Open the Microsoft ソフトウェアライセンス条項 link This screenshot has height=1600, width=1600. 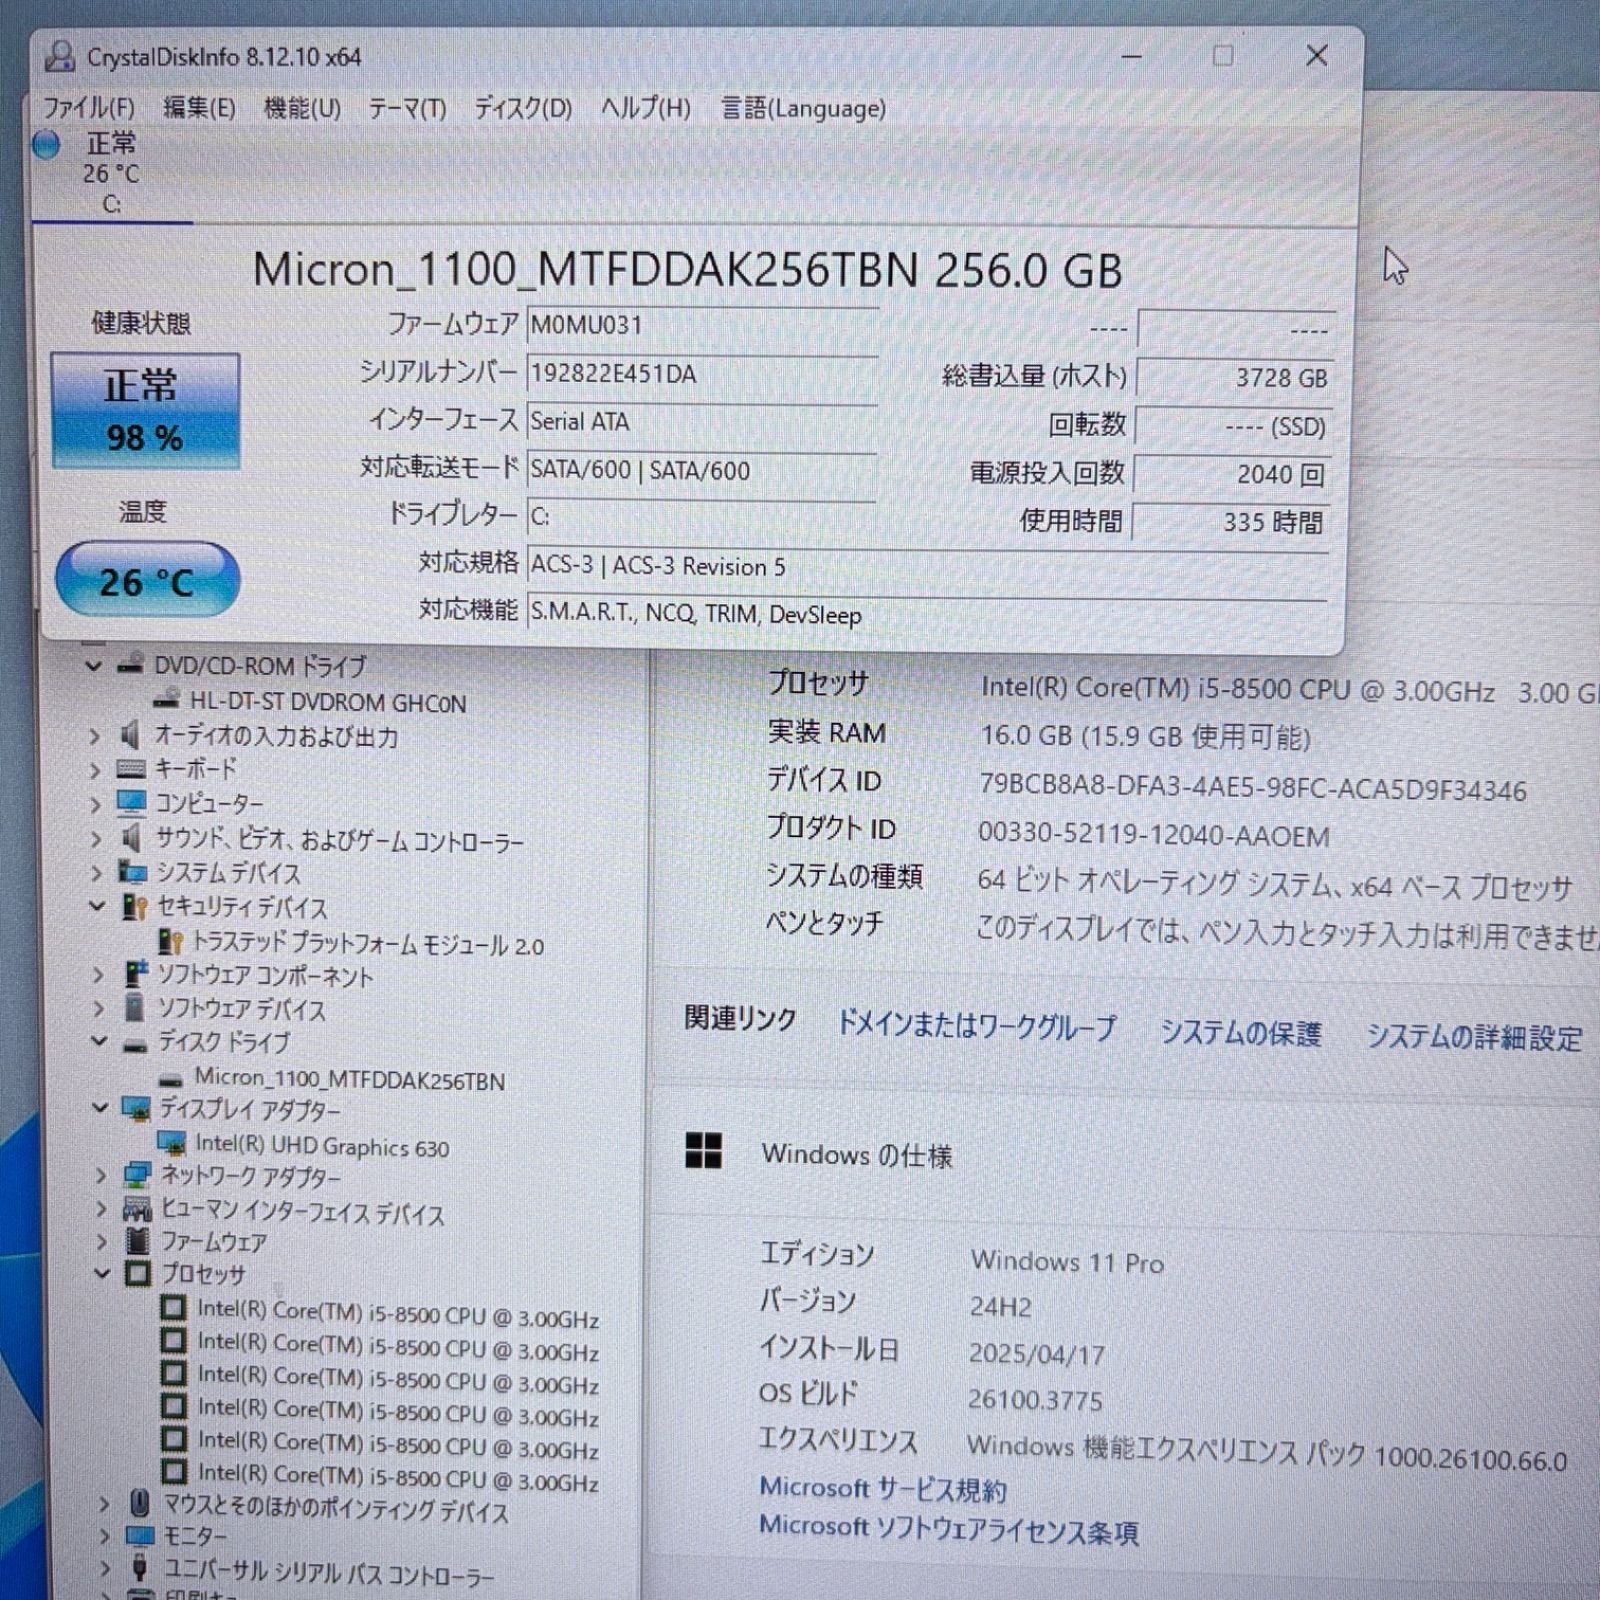tap(949, 1529)
